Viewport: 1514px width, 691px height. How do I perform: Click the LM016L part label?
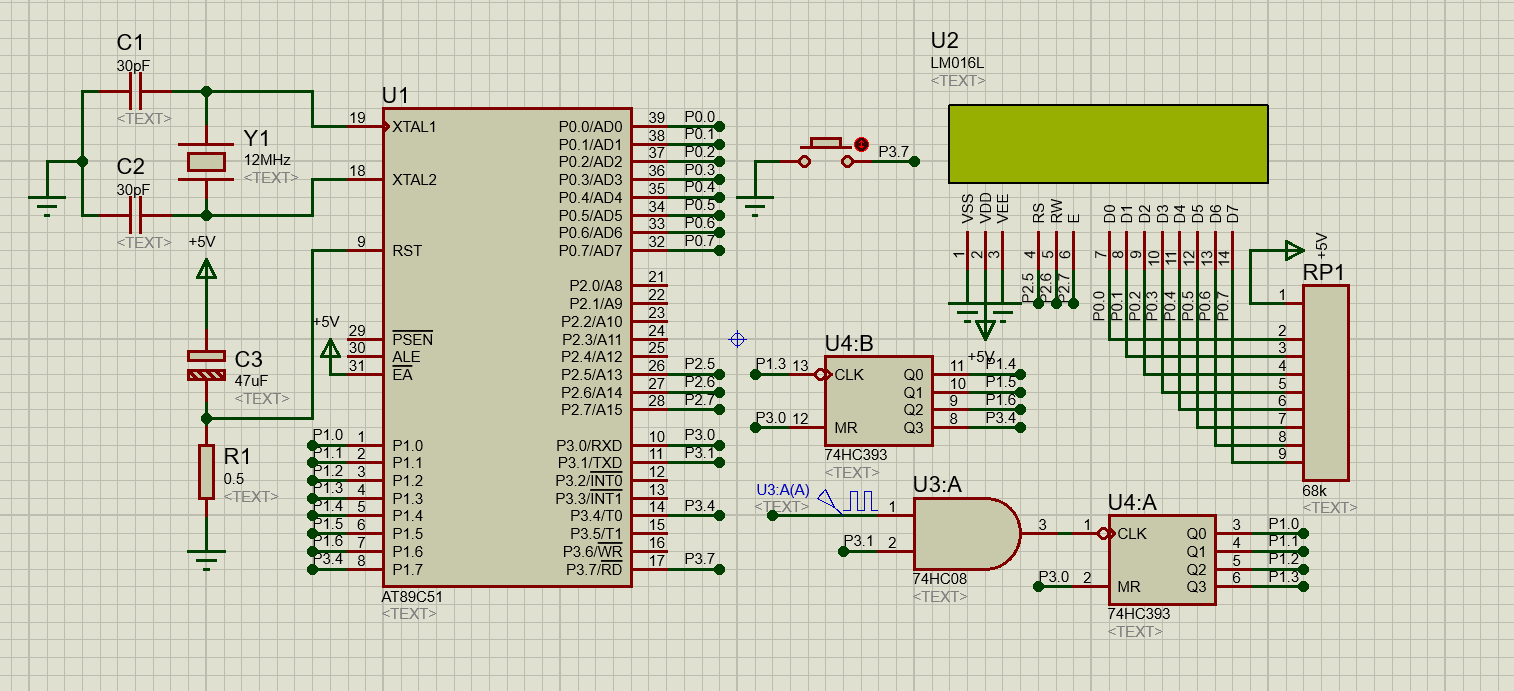point(957,63)
